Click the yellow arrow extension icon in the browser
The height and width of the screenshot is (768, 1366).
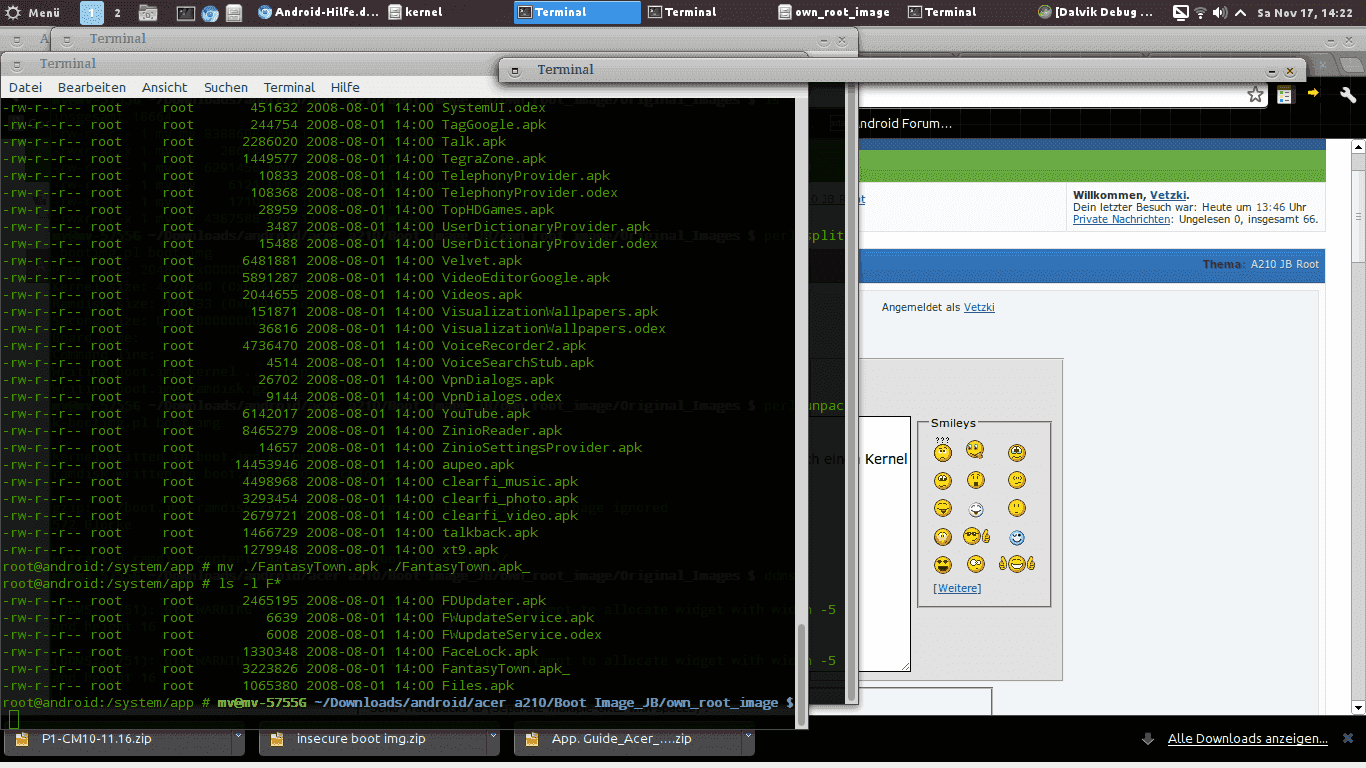1313,93
